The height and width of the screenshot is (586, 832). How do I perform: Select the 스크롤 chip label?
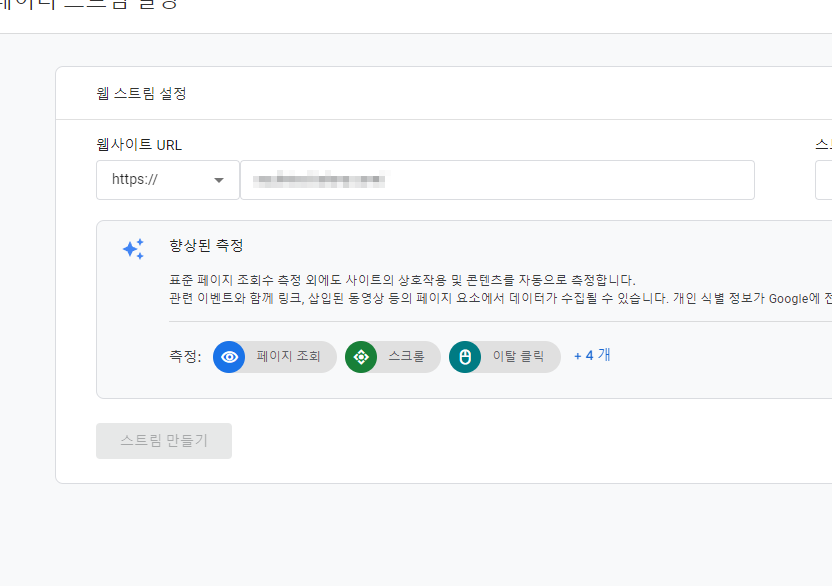[406, 356]
